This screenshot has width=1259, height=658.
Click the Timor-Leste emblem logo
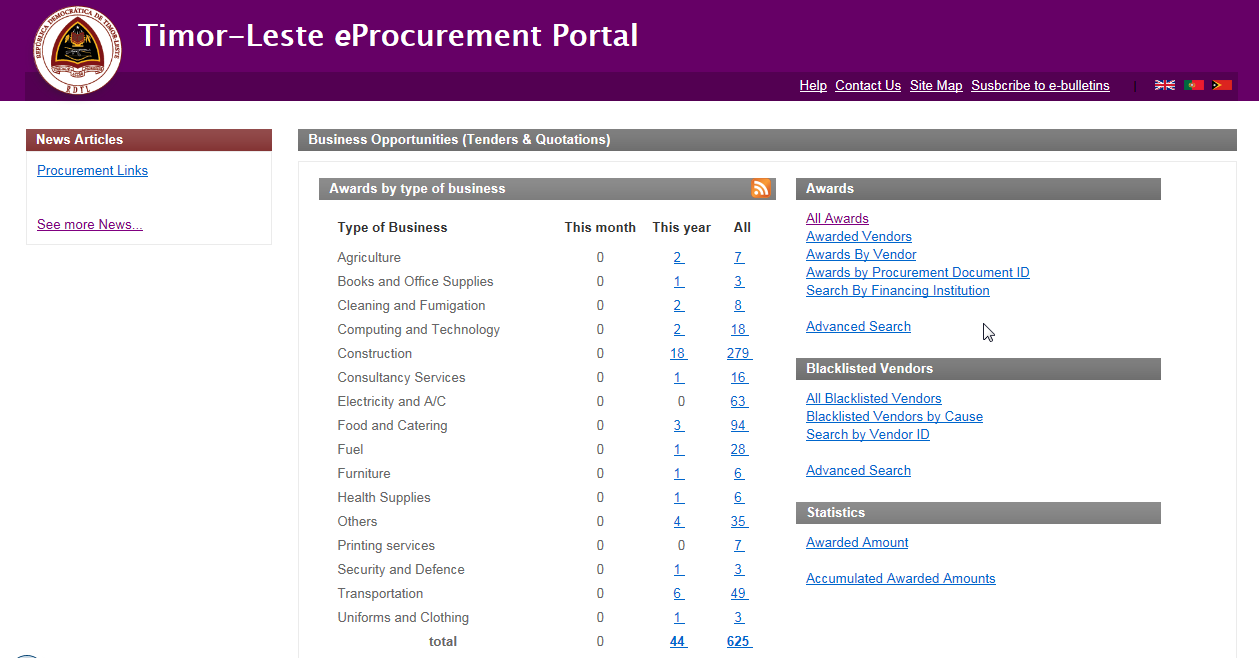click(x=77, y=50)
